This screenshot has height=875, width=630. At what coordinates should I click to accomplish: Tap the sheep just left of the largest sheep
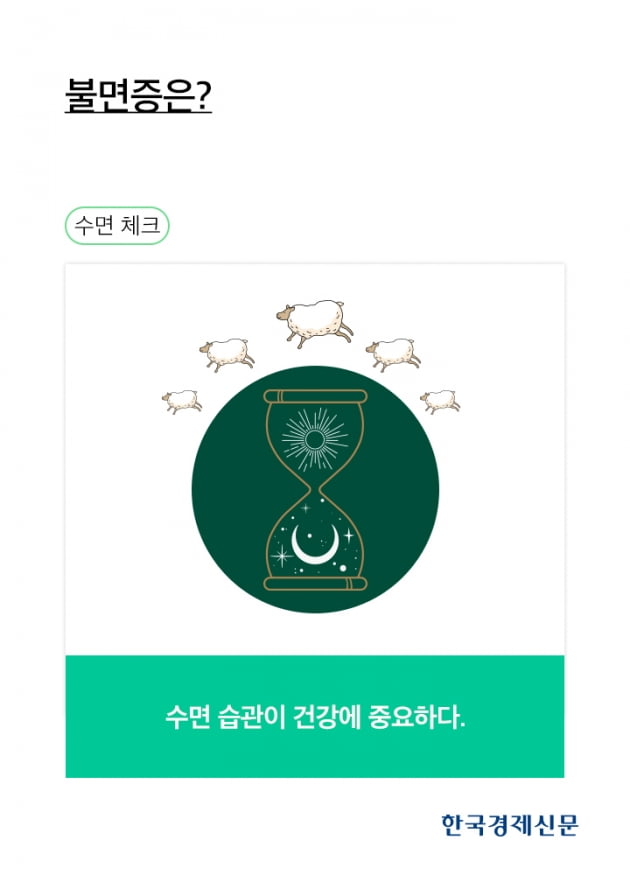coord(228,354)
